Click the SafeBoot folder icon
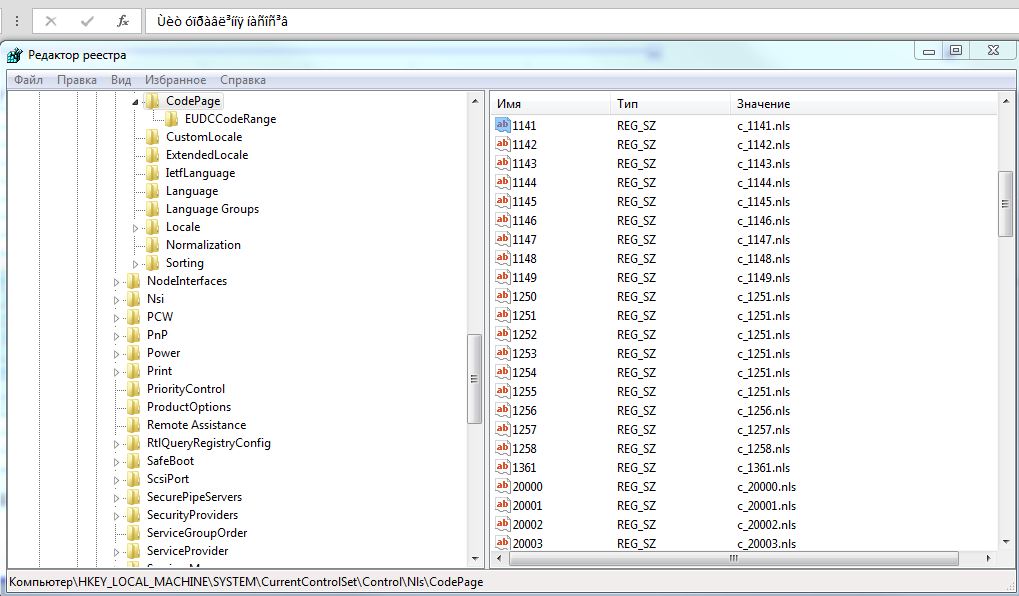This screenshot has width=1019, height=596. (x=134, y=461)
